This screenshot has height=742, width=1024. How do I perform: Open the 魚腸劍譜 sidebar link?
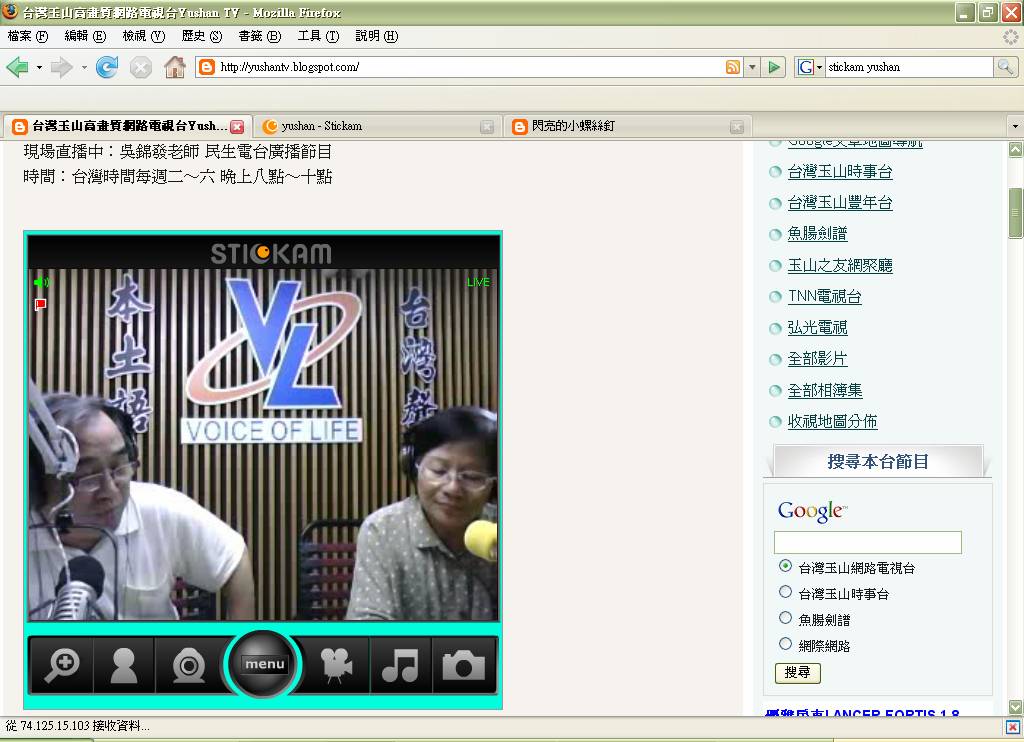pos(817,234)
